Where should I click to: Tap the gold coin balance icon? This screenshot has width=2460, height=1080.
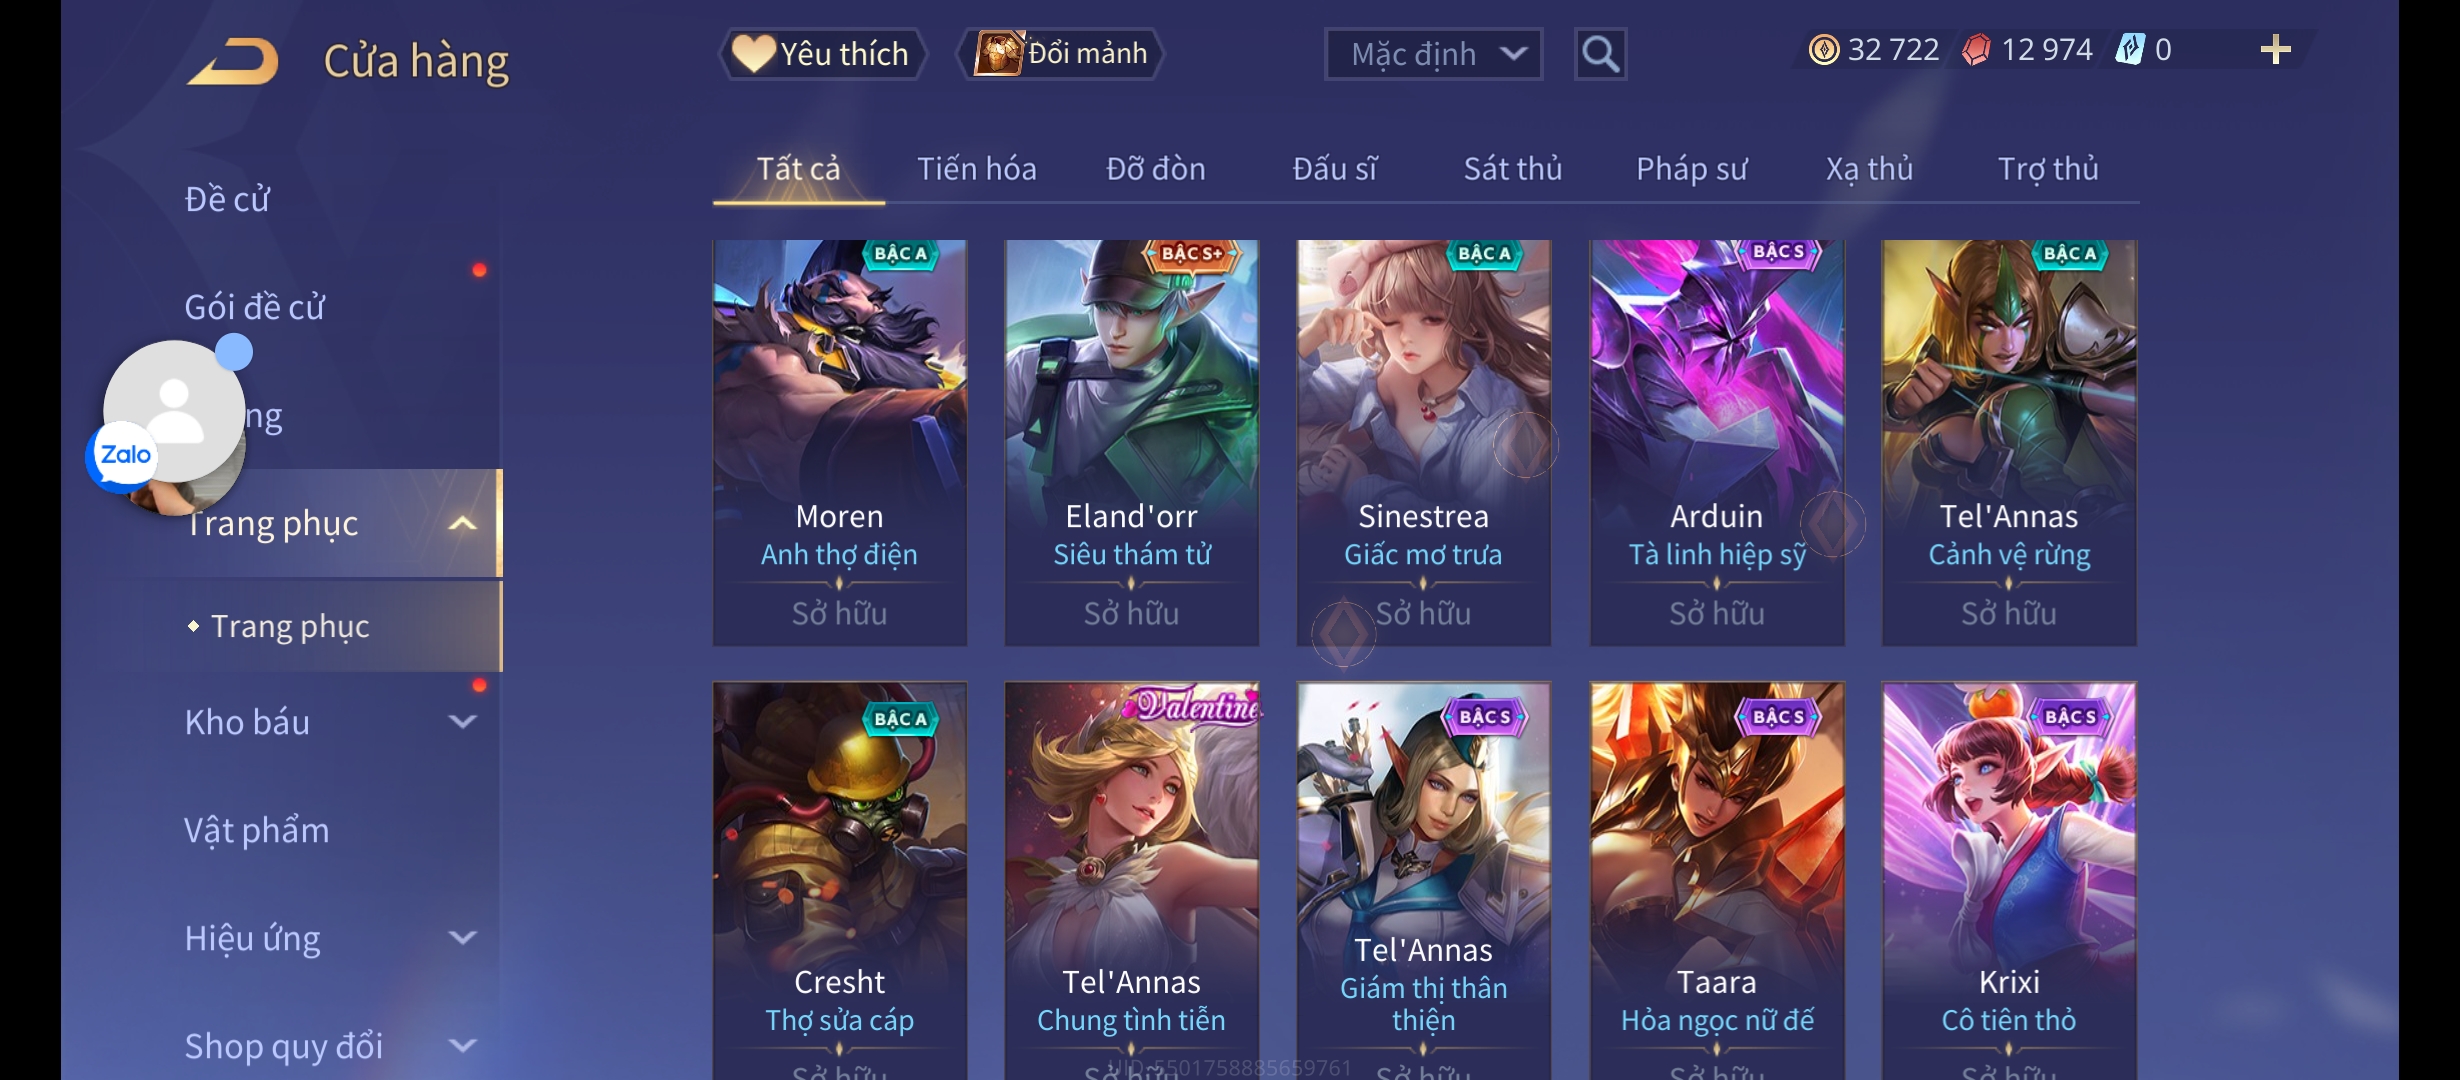point(1823,50)
